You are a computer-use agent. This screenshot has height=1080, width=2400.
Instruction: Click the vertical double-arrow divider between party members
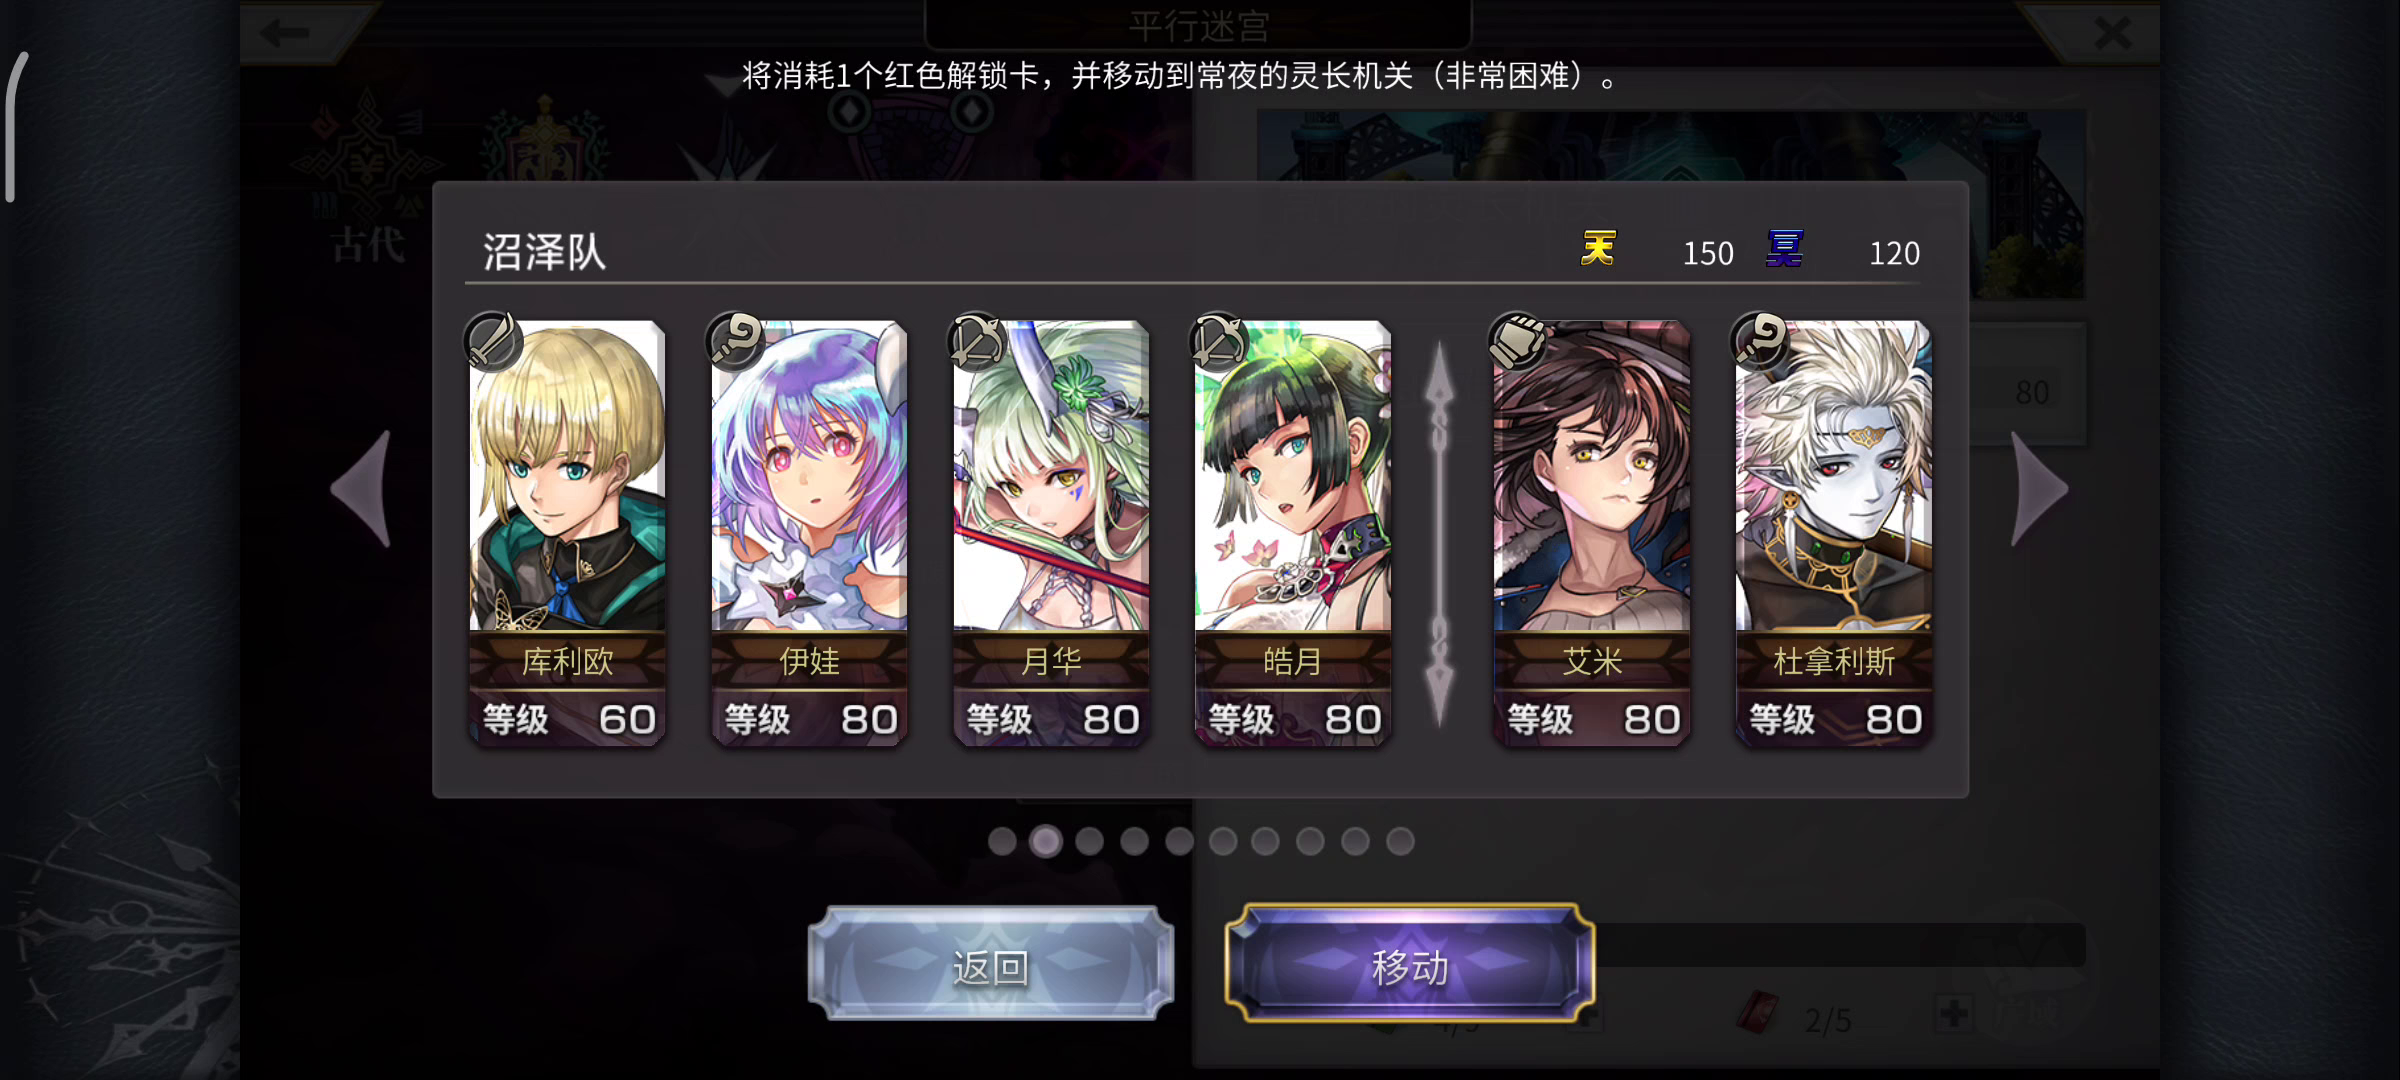click(1440, 533)
